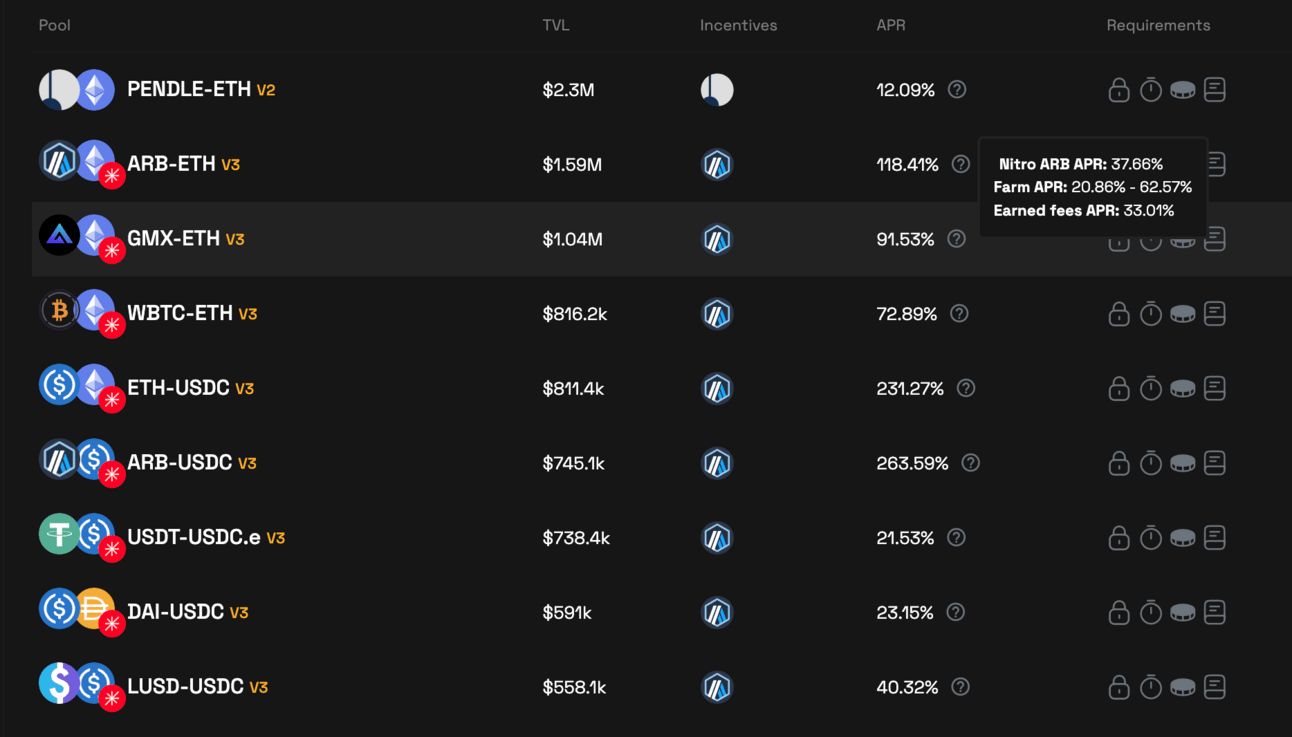
Task: Click the Pendle incentive icon in the first row
Action: pos(717,90)
